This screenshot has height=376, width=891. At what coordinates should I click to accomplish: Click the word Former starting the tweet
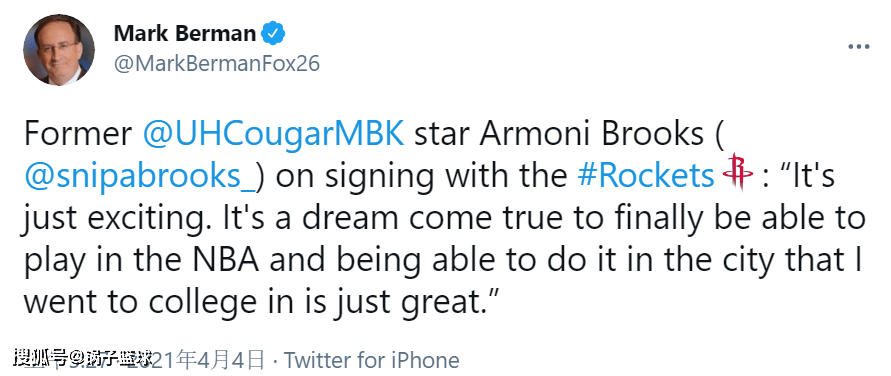point(77,135)
